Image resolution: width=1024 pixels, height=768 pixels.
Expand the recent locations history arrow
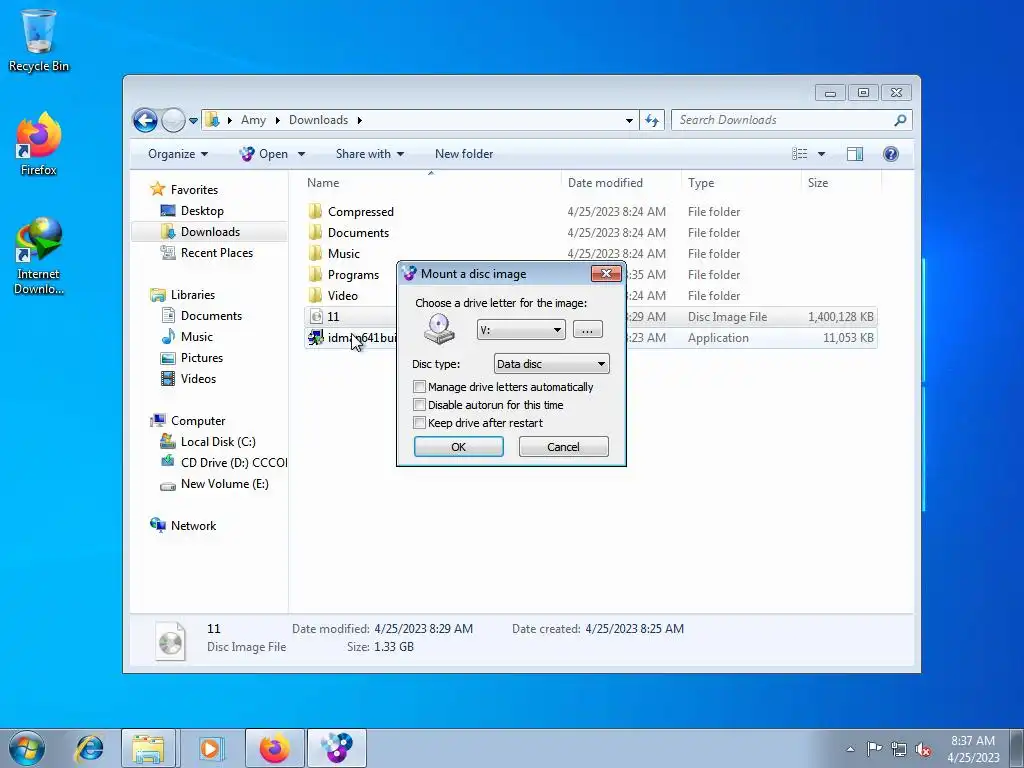click(193, 121)
